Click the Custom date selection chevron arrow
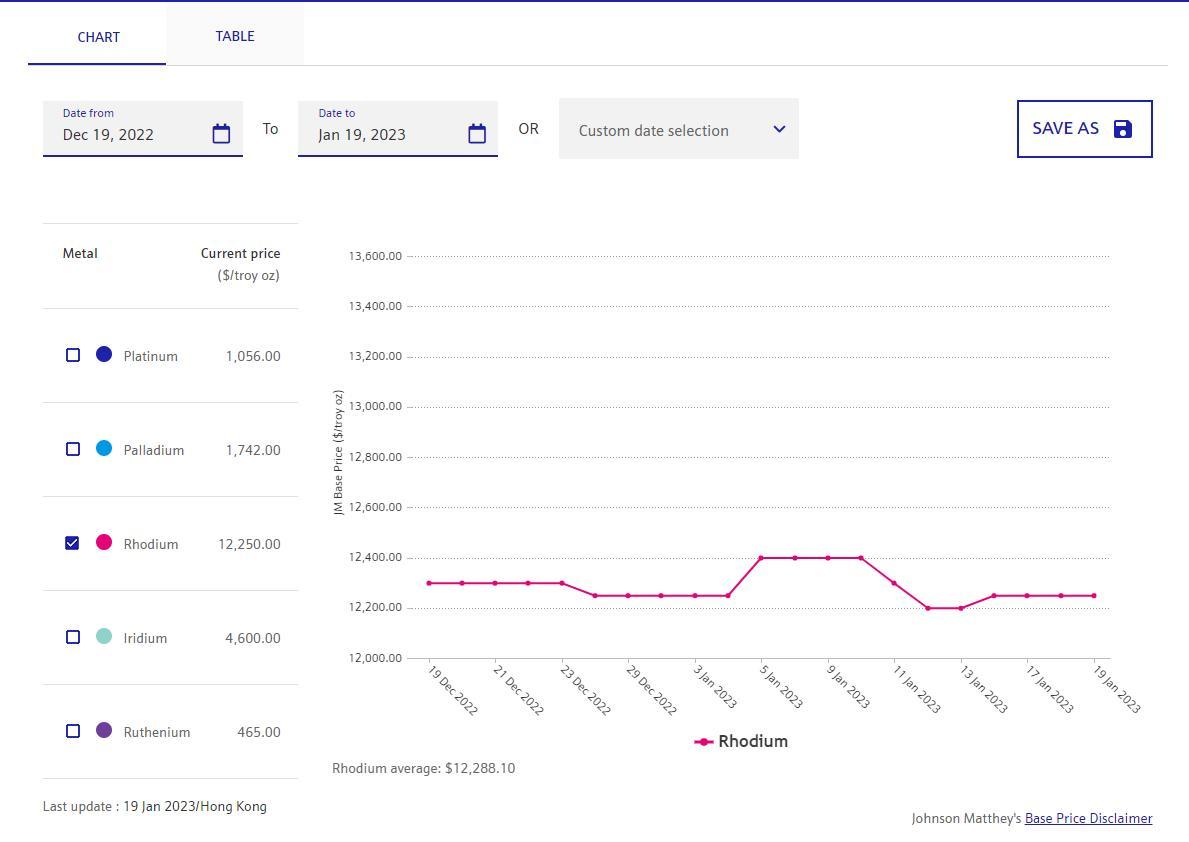This screenshot has height=842, width=1189. (779, 129)
